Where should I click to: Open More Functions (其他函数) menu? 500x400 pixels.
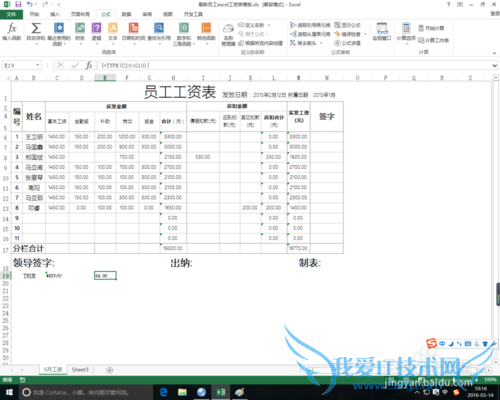click(x=206, y=33)
